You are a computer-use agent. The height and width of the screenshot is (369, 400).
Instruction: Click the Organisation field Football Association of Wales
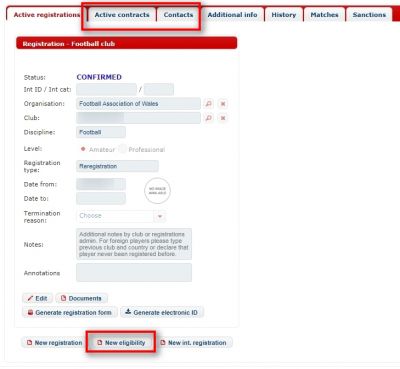138,104
